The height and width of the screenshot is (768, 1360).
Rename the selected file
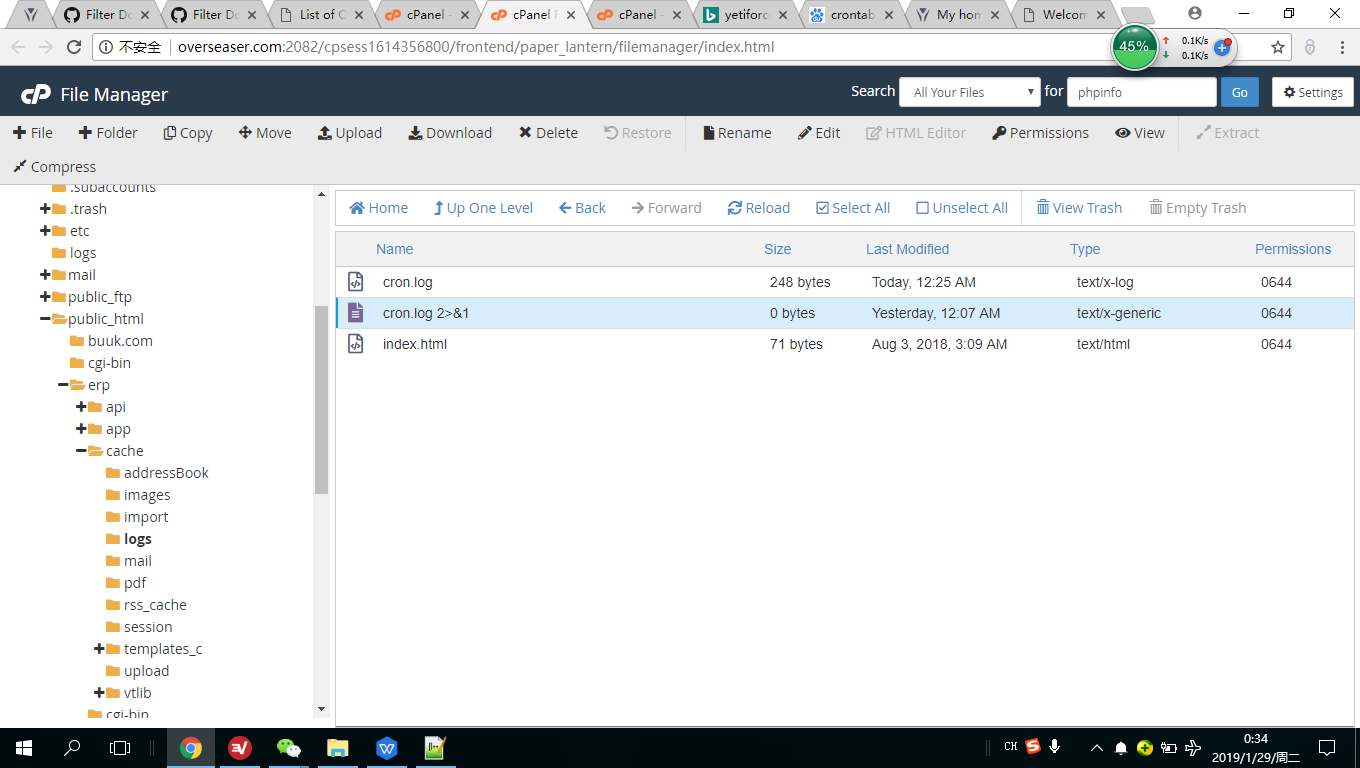pyautogui.click(x=737, y=133)
